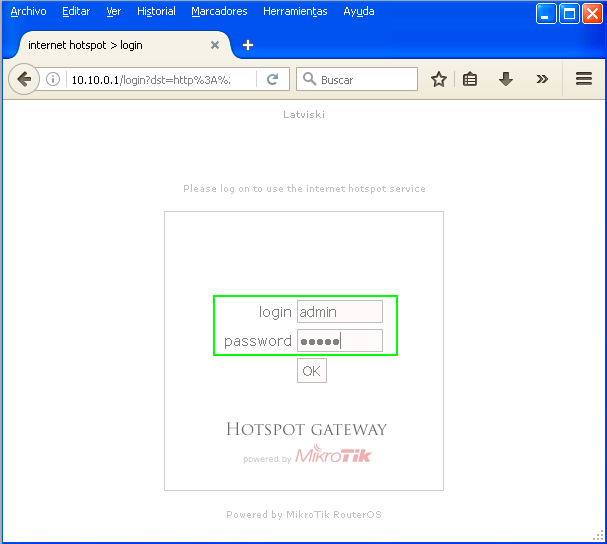The image size is (607, 544).
Task: Open the bookmarks list icon
Action: [x=470, y=79]
